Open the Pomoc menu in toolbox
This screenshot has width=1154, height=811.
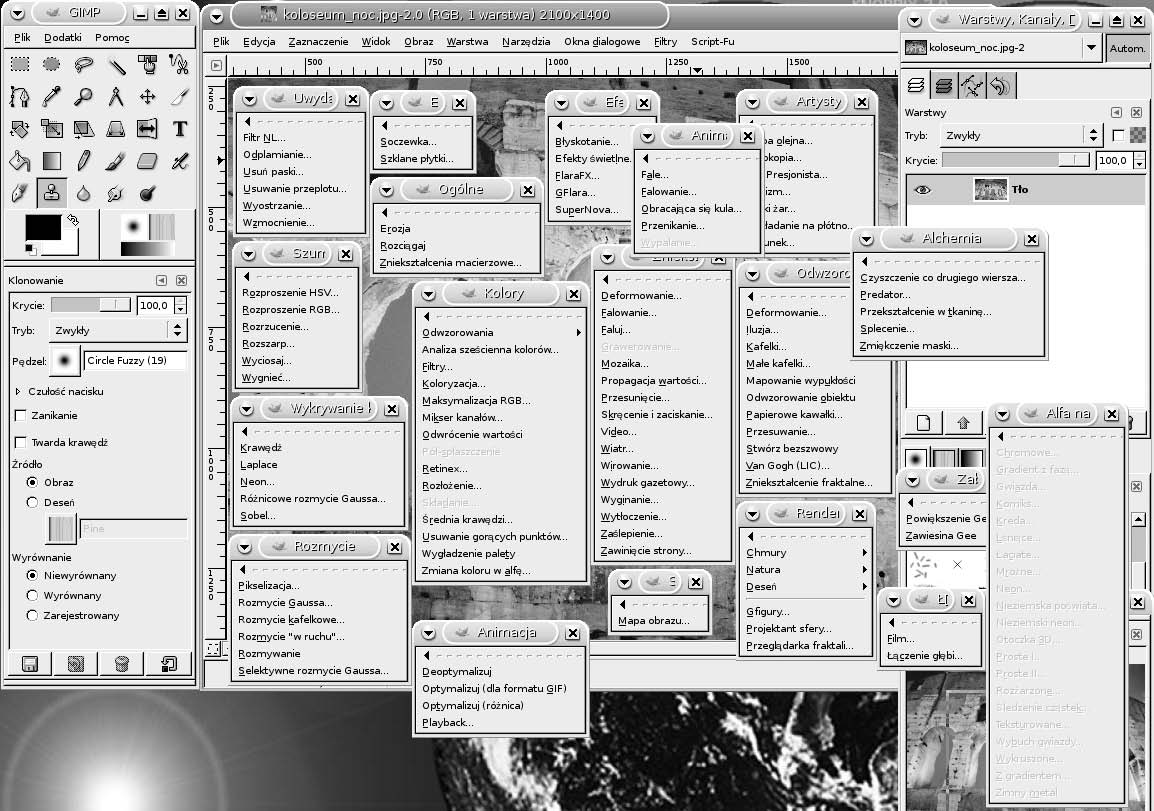[x=112, y=38]
